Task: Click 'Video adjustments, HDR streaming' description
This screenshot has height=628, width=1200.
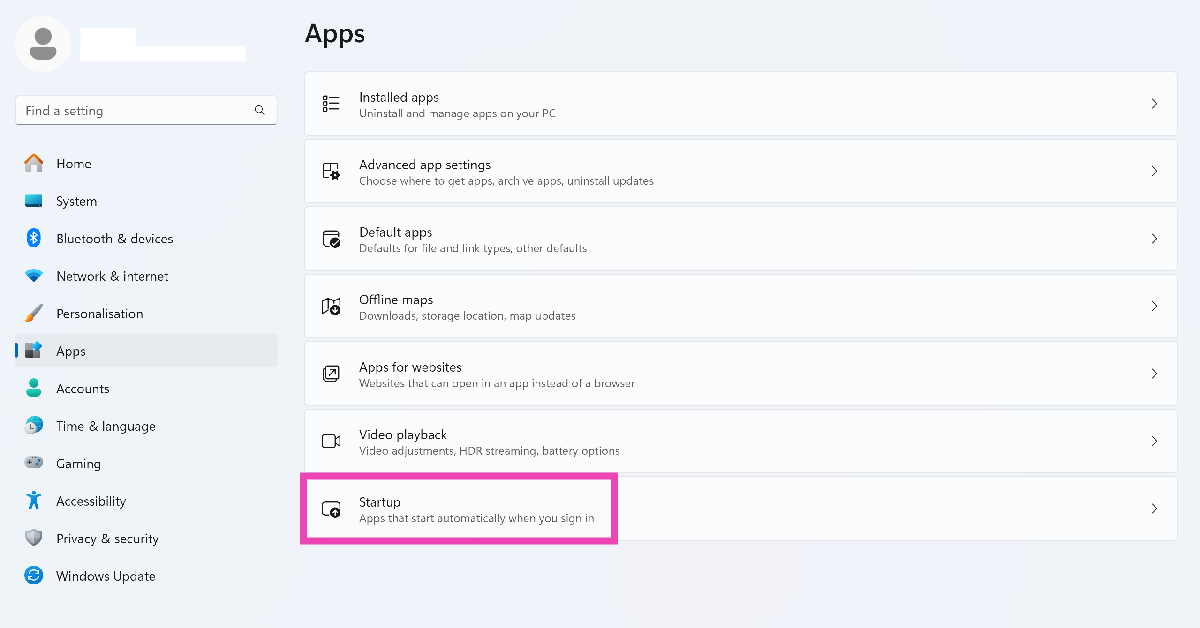Action: [489, 451]
